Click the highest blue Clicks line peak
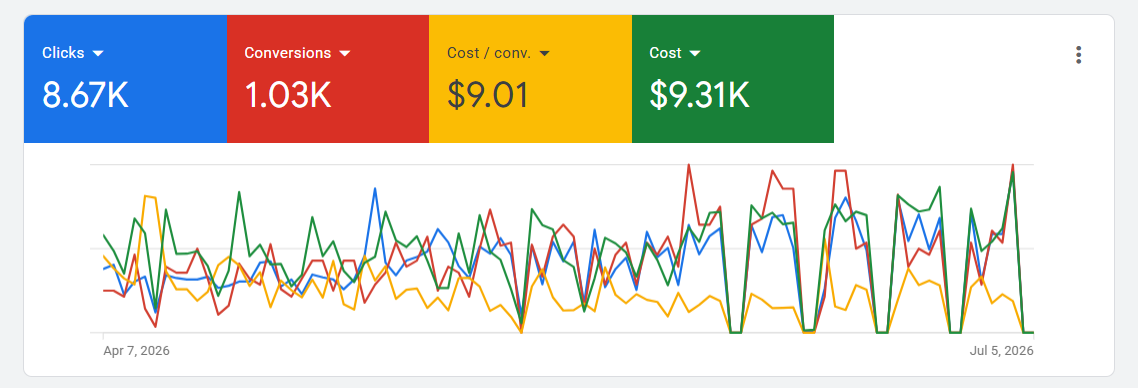 point(375,189)
